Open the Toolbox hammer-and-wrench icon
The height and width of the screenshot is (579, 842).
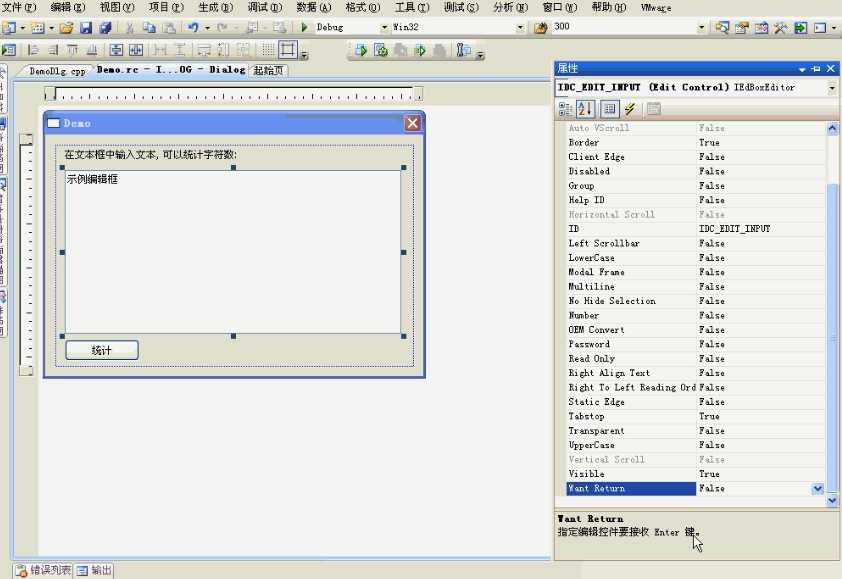[780, 27]
